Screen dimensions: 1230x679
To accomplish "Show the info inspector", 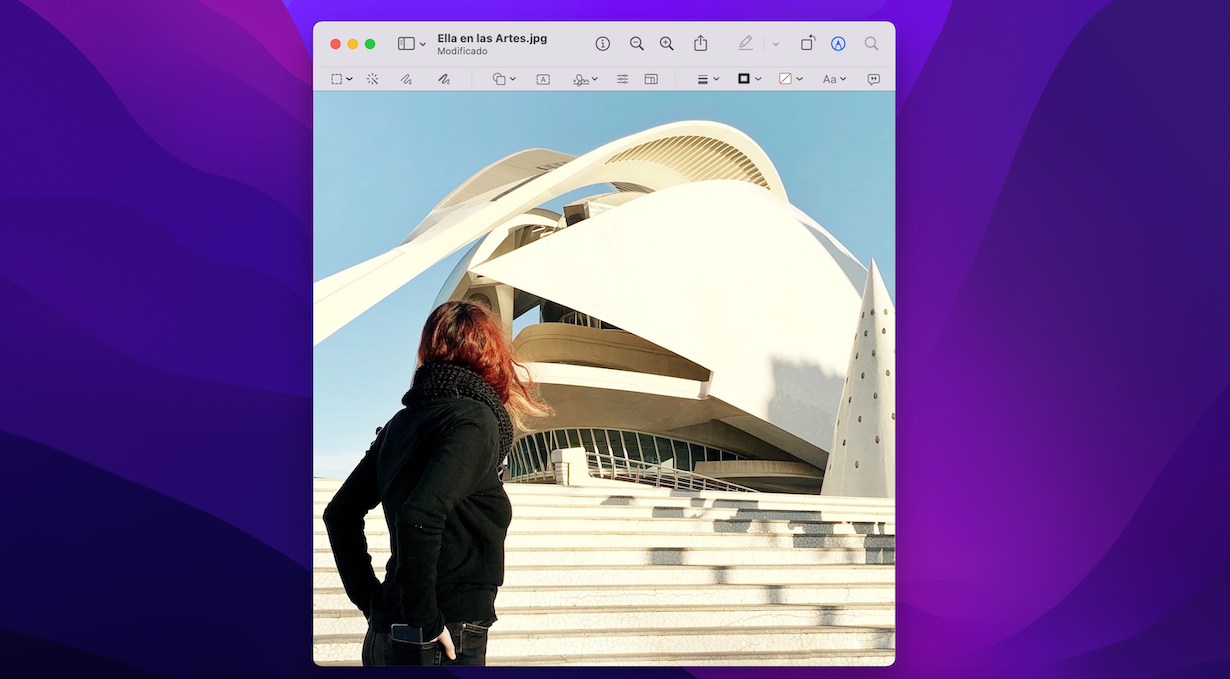I will click(603, 43).
